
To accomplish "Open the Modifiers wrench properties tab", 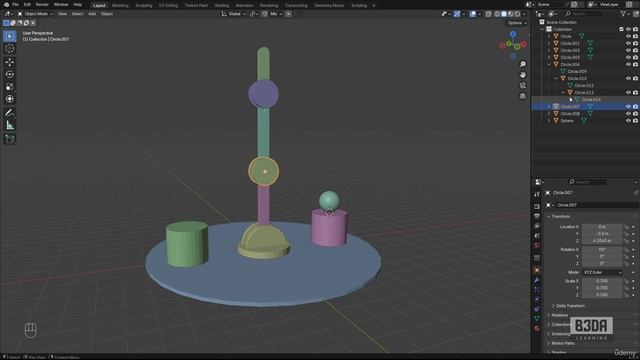I will 537,280.
